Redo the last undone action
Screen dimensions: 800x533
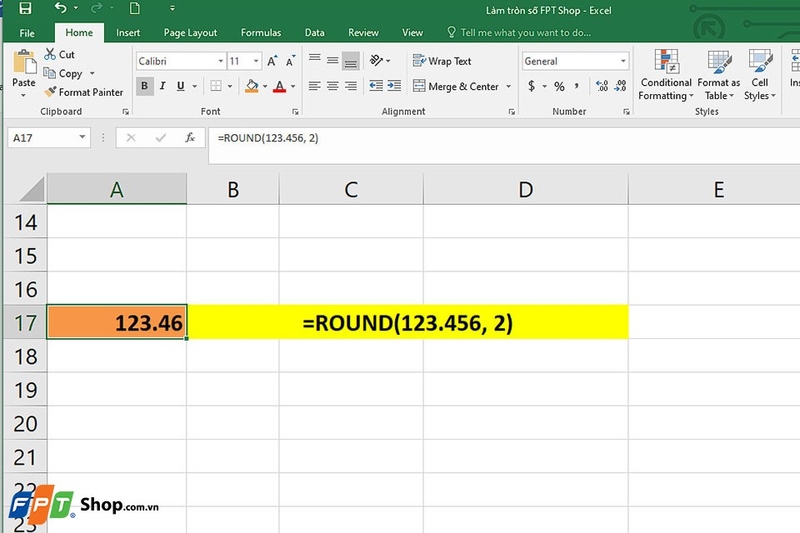coord(96,8)
